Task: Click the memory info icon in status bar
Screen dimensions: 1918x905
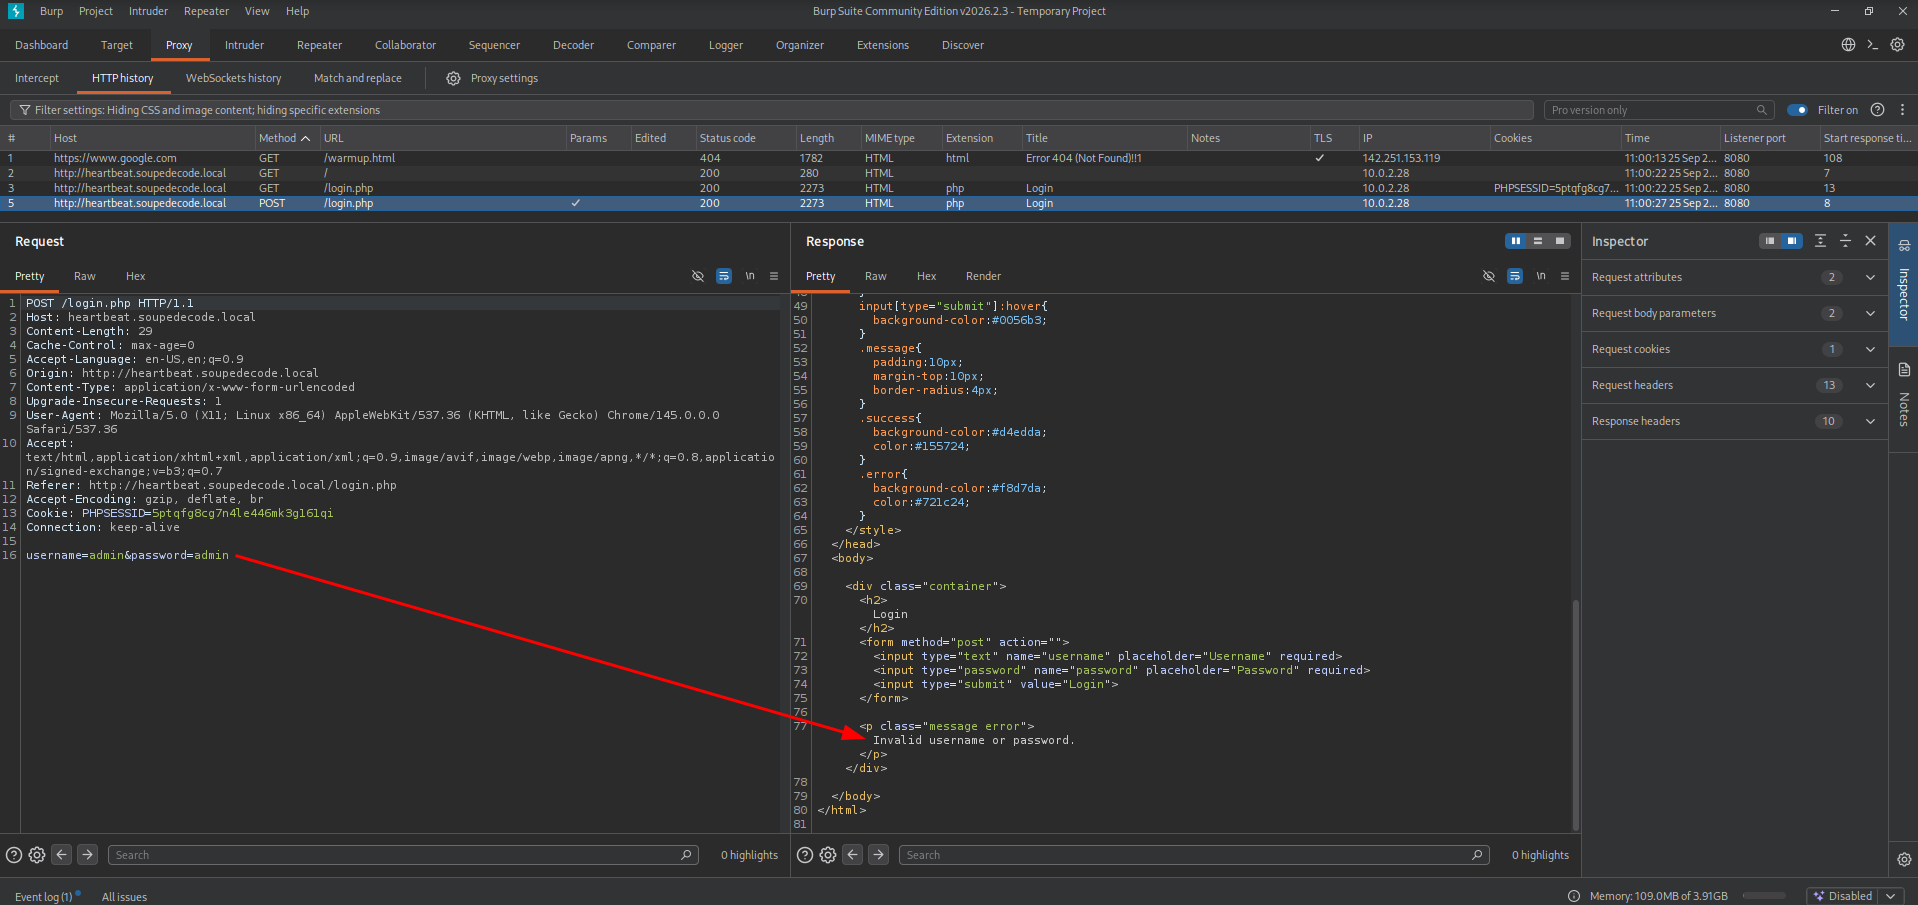Action: (1574, 896)
